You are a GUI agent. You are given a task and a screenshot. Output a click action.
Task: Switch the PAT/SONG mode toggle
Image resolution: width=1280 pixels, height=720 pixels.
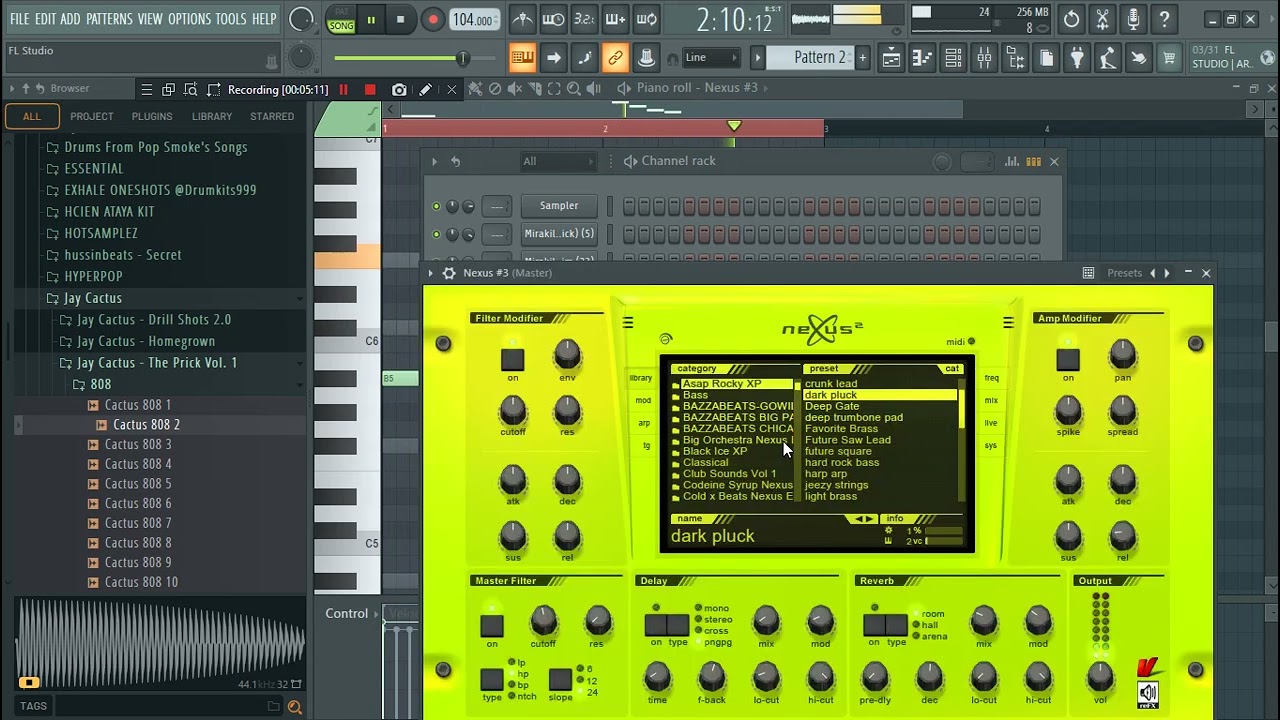pyautogui.click(x=342, y=19)
